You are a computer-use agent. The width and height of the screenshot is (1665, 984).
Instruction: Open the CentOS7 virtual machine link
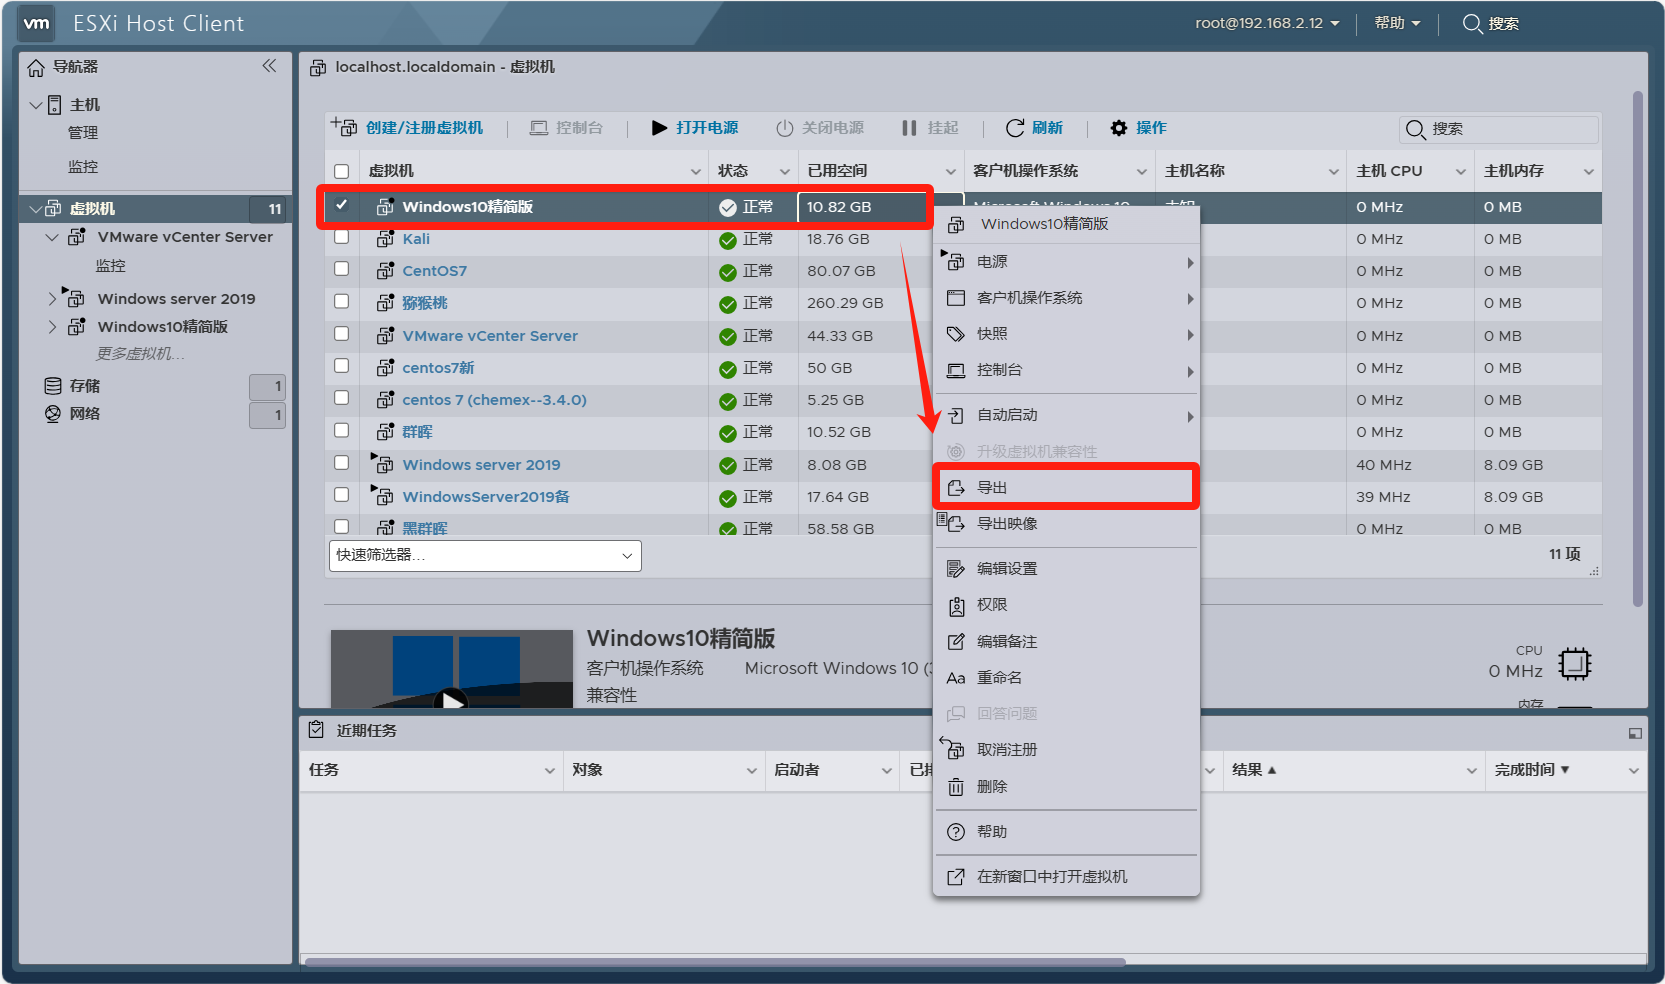[x=434, y=271]
